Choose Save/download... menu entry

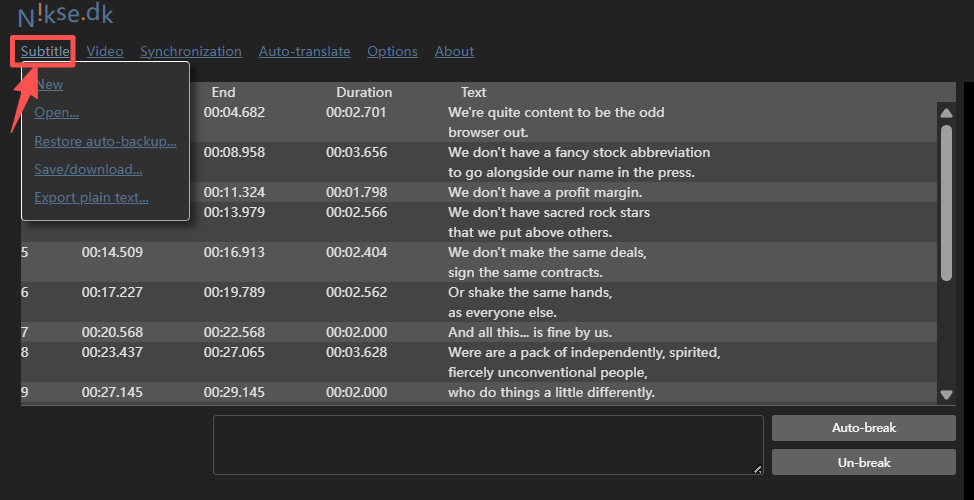click(x=88, y=169)
